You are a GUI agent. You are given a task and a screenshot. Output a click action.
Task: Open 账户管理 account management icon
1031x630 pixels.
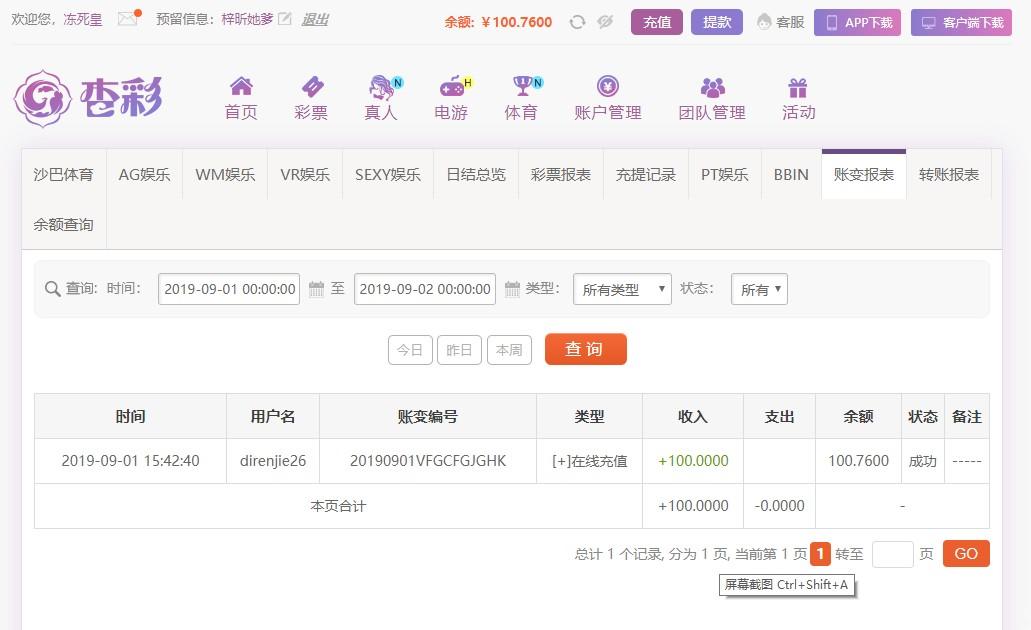(608, 88)
